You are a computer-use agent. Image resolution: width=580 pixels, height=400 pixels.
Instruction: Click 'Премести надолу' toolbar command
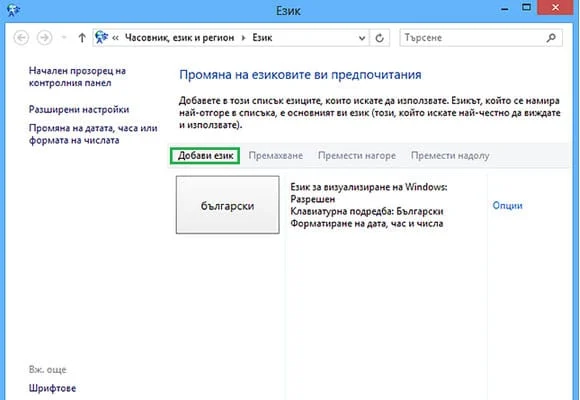coord(450,156)
